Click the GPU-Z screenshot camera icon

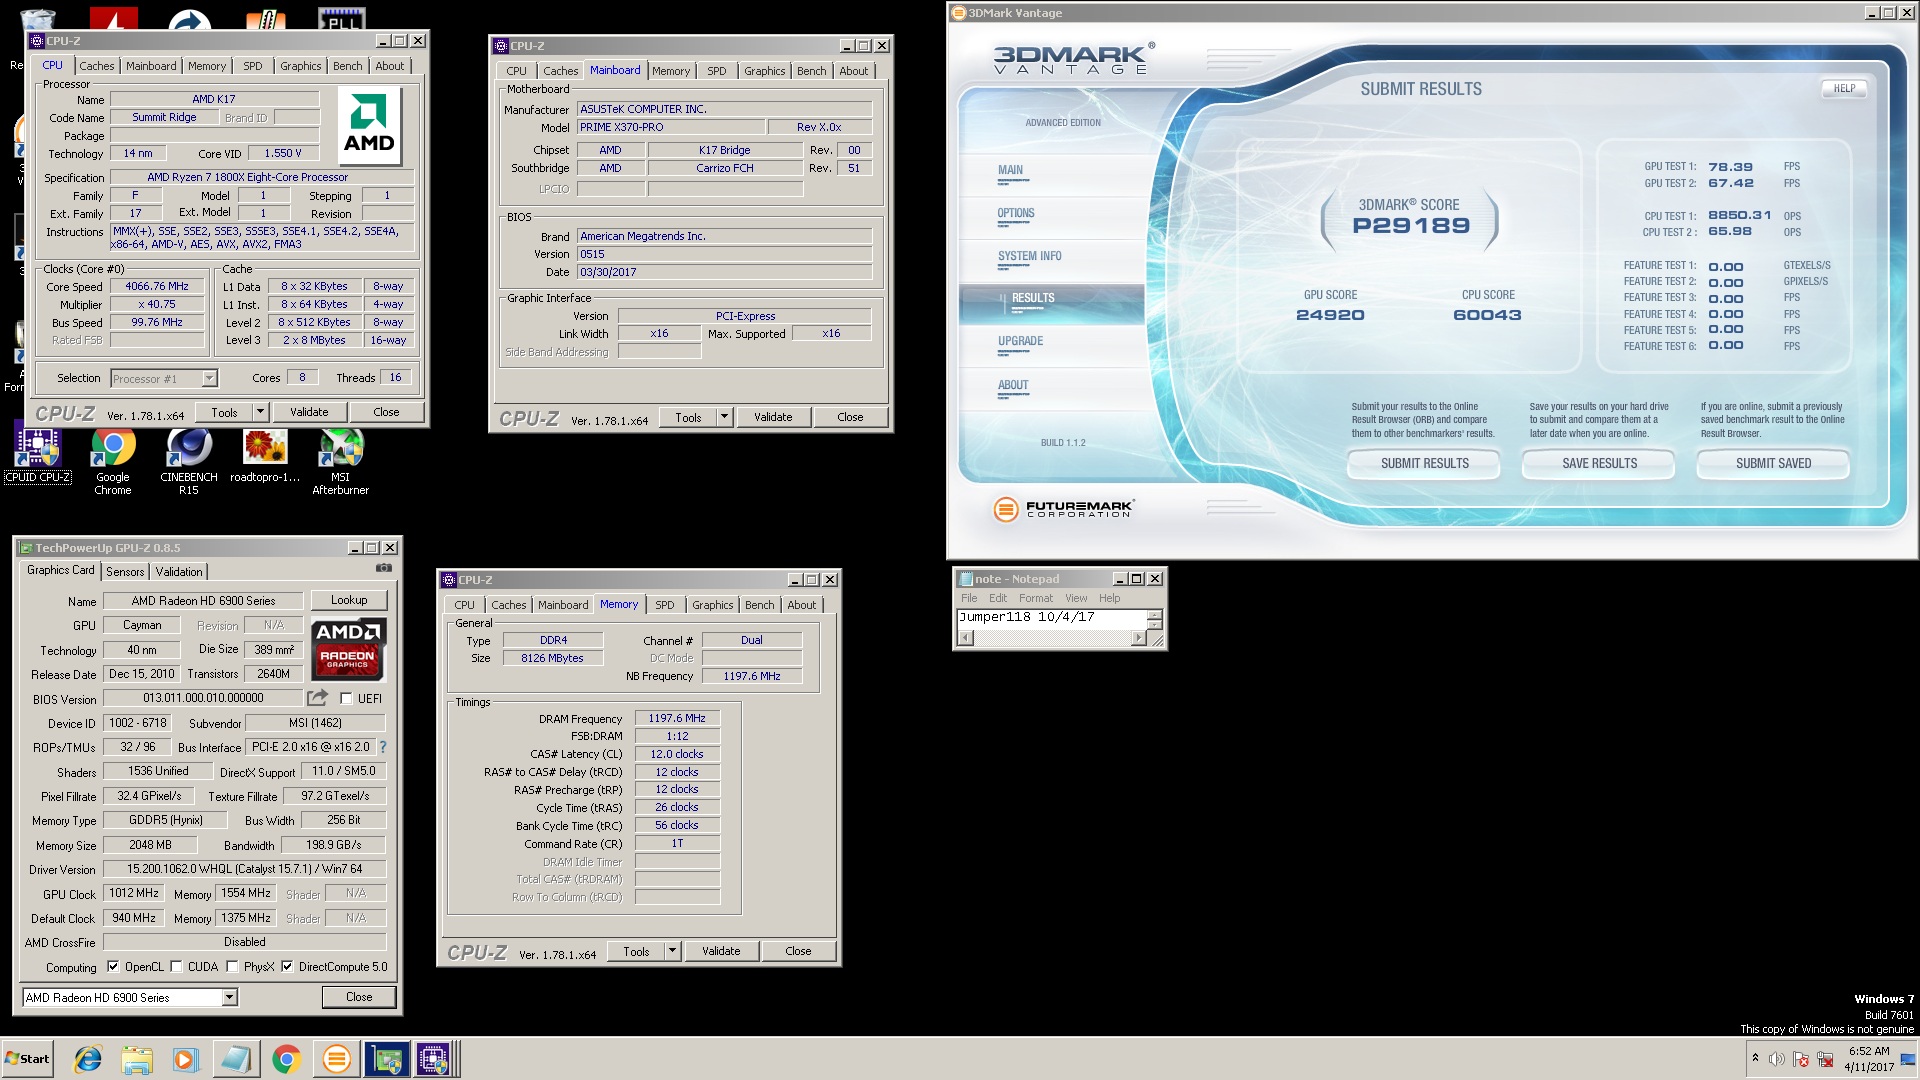click(384, 568)
